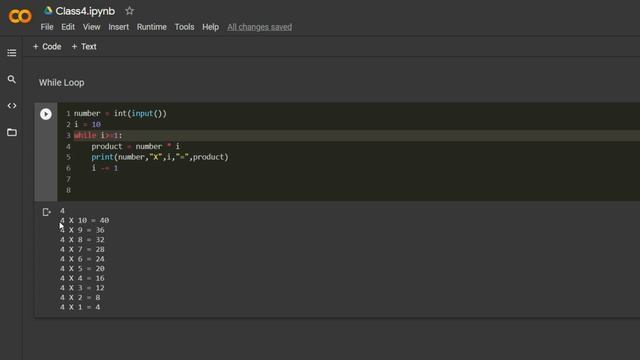Image resolution: width=640 pixels, height=360 pixels.
Task: Select the While Loop text cell
Action: [x=62, y=82]
